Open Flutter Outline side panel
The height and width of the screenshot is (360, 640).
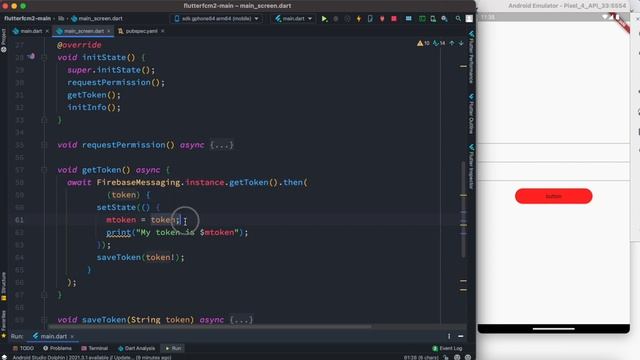[471, 113]
